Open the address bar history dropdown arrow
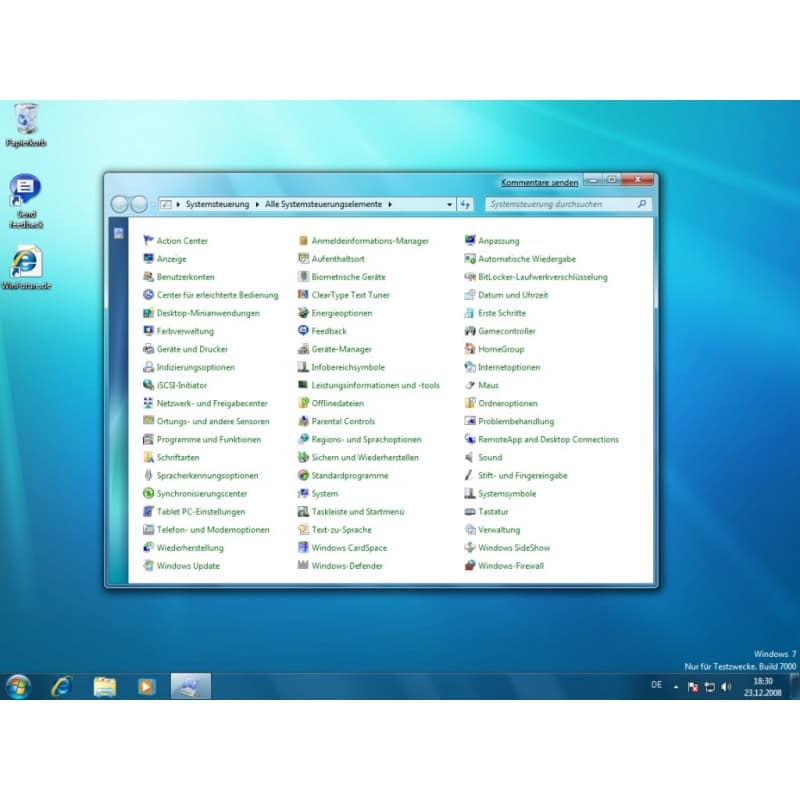The width and height of the screenshot is (800, 800). coord(449,205)
